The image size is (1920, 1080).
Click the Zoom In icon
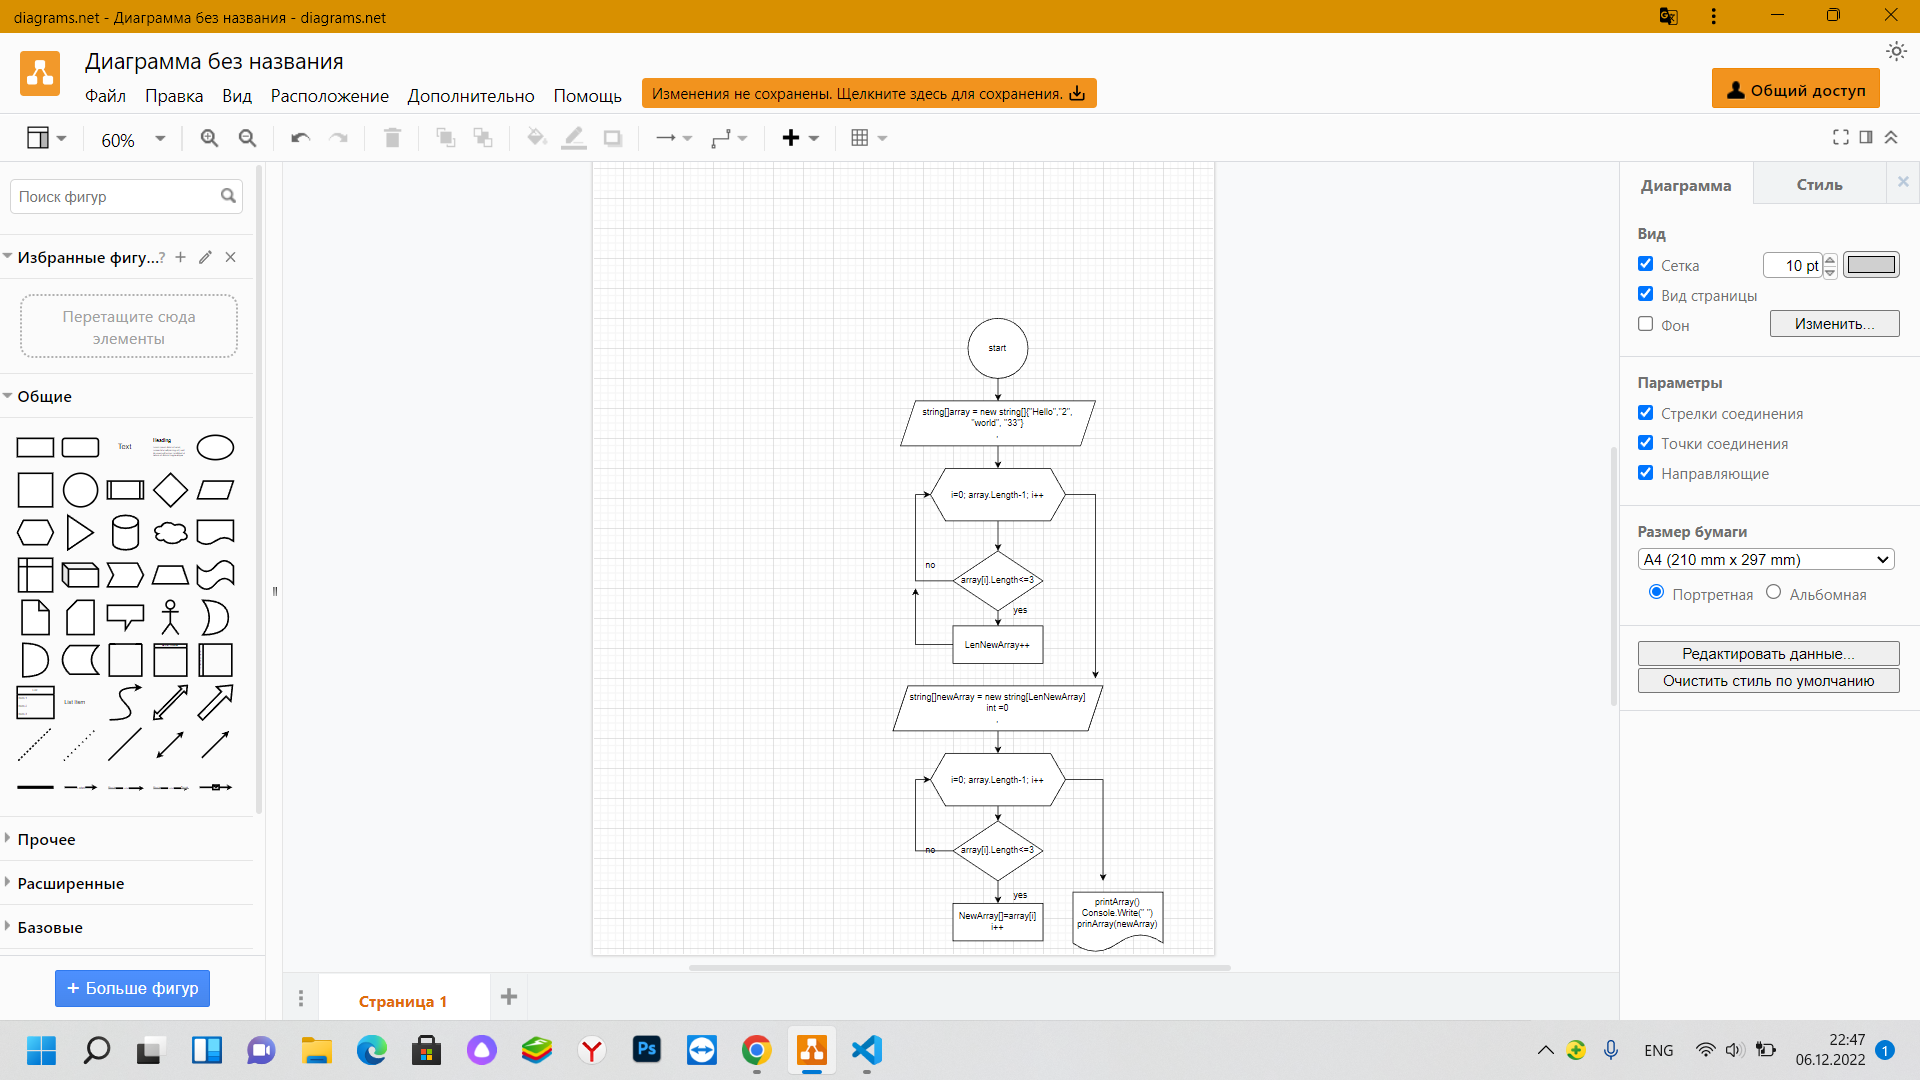208,137
